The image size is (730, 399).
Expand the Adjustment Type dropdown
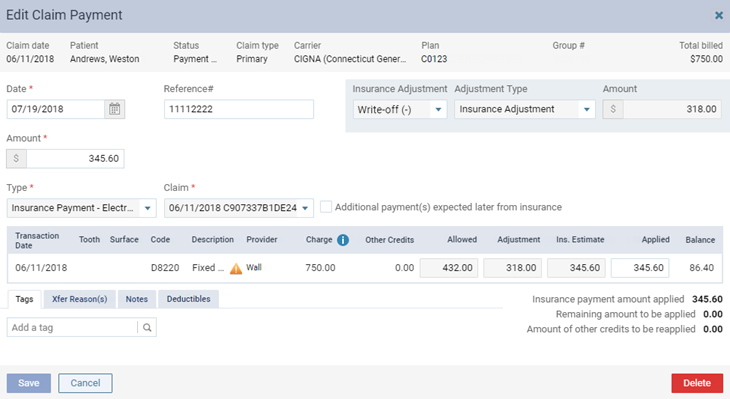tap(525, 109)
